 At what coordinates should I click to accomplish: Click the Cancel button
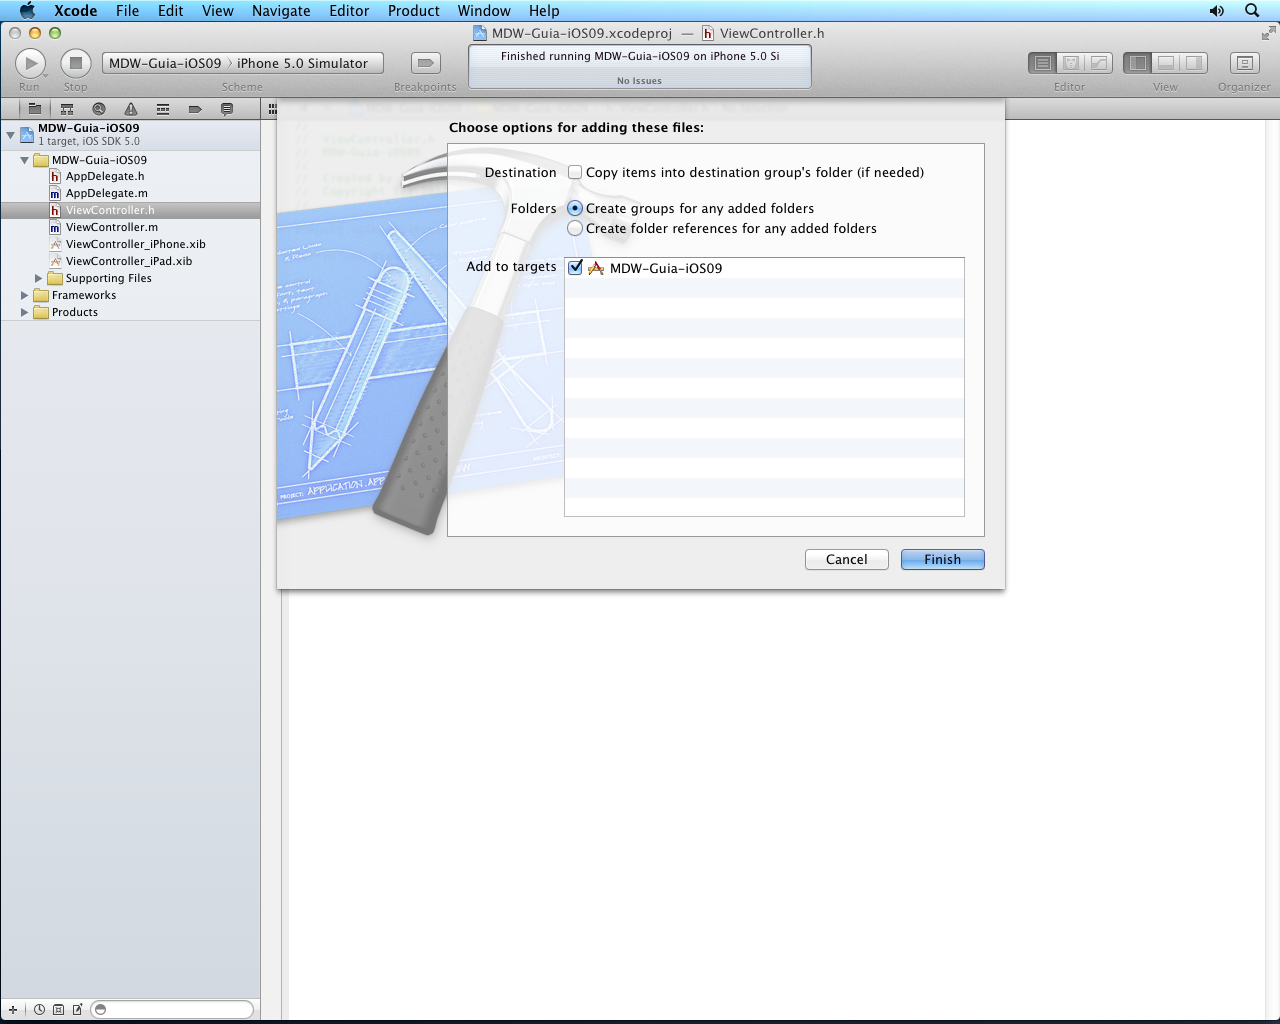click(847, 559)
